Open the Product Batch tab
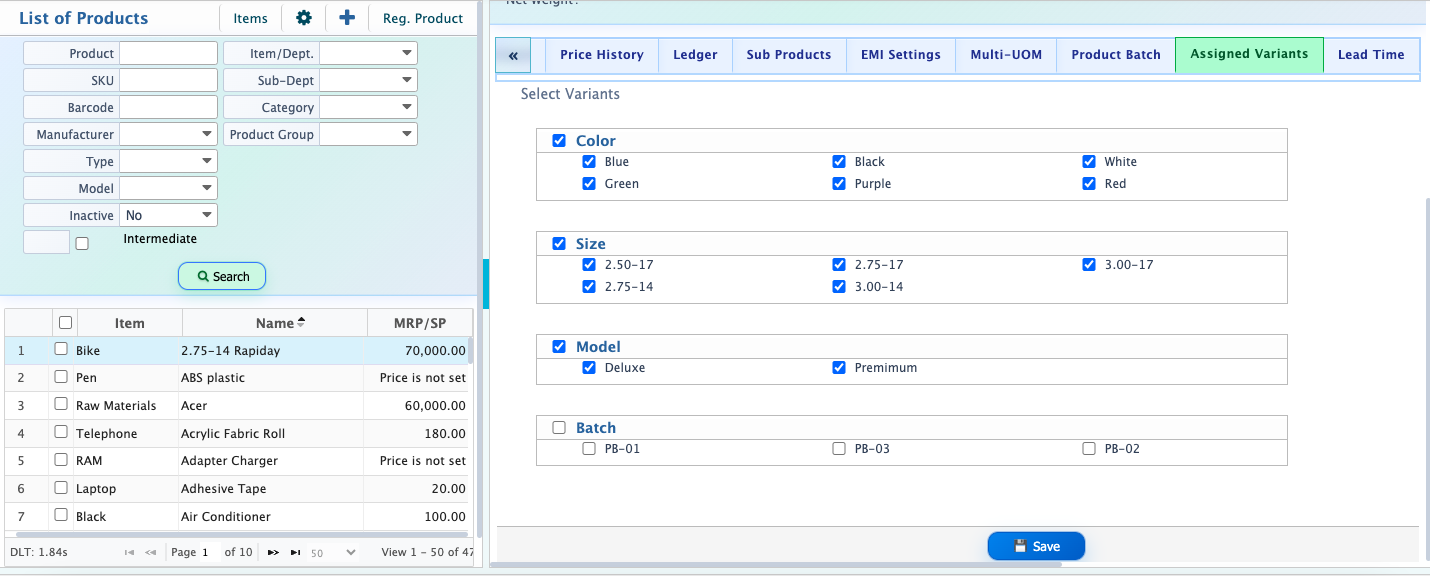 point(1116,55)
